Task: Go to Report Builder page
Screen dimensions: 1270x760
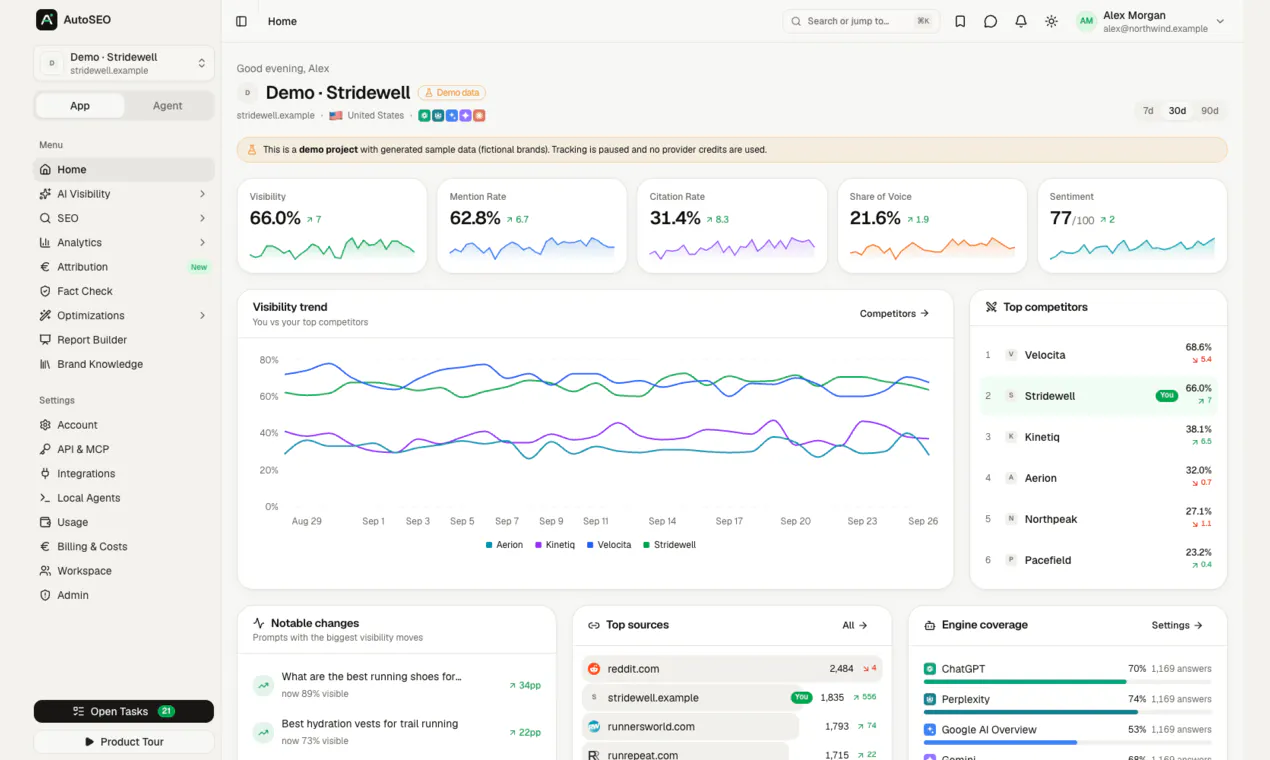Action: pos(124,340)
